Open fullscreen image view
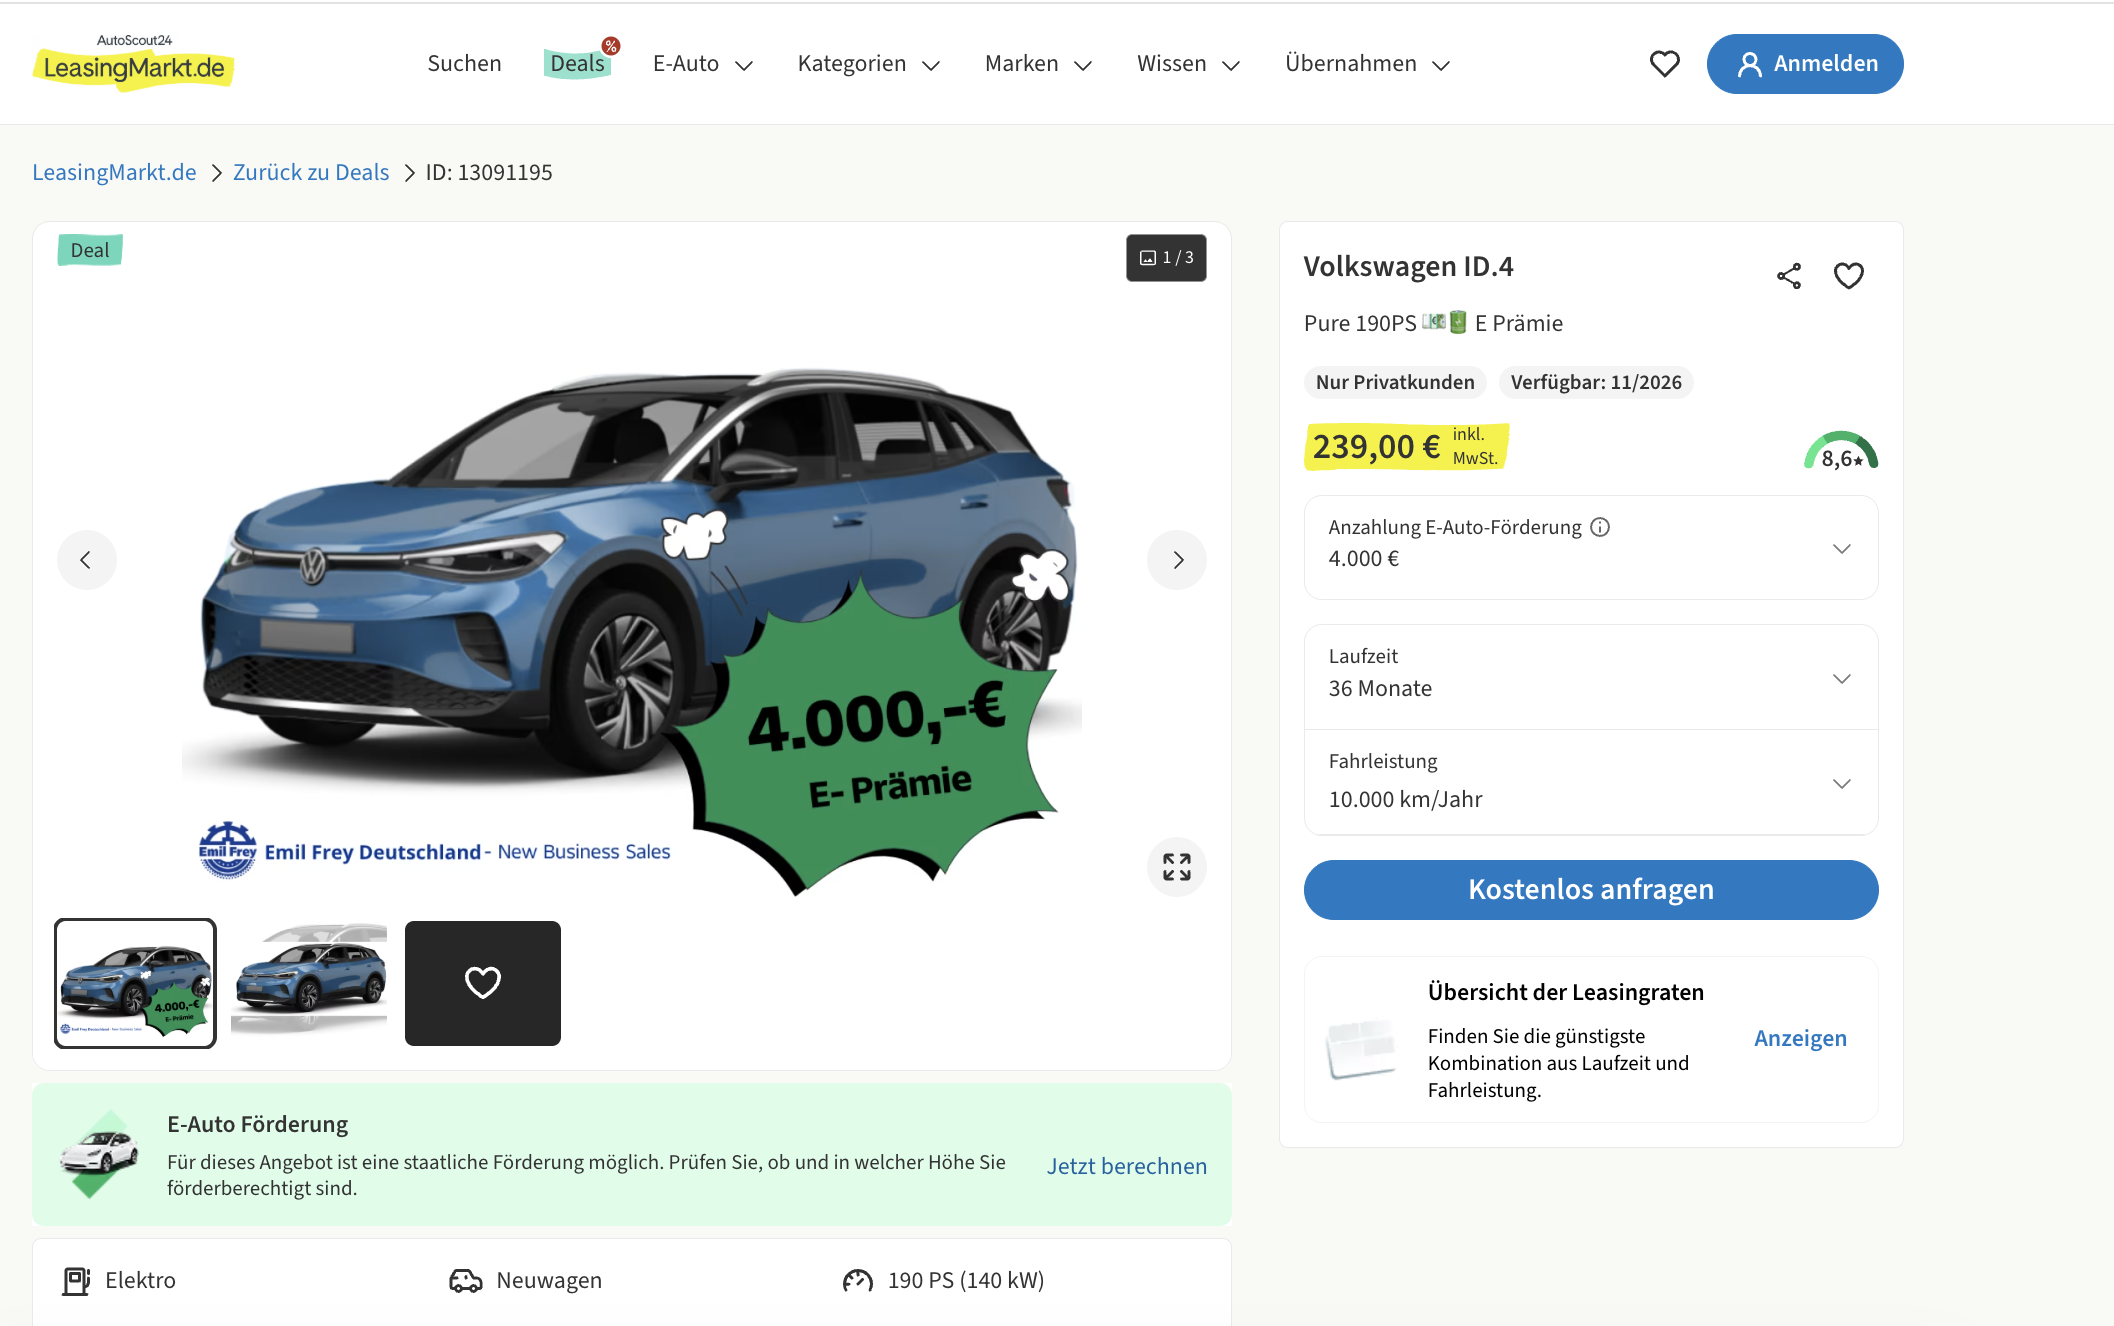The height and width of the screenshot is (1326, 2114). [x=1177, y=867]
